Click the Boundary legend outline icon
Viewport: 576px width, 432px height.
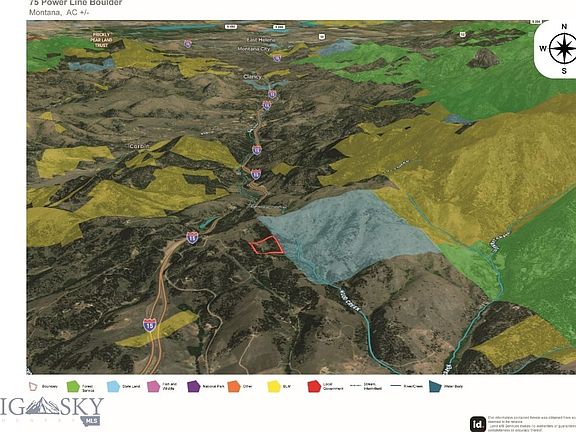pos(33,386)
